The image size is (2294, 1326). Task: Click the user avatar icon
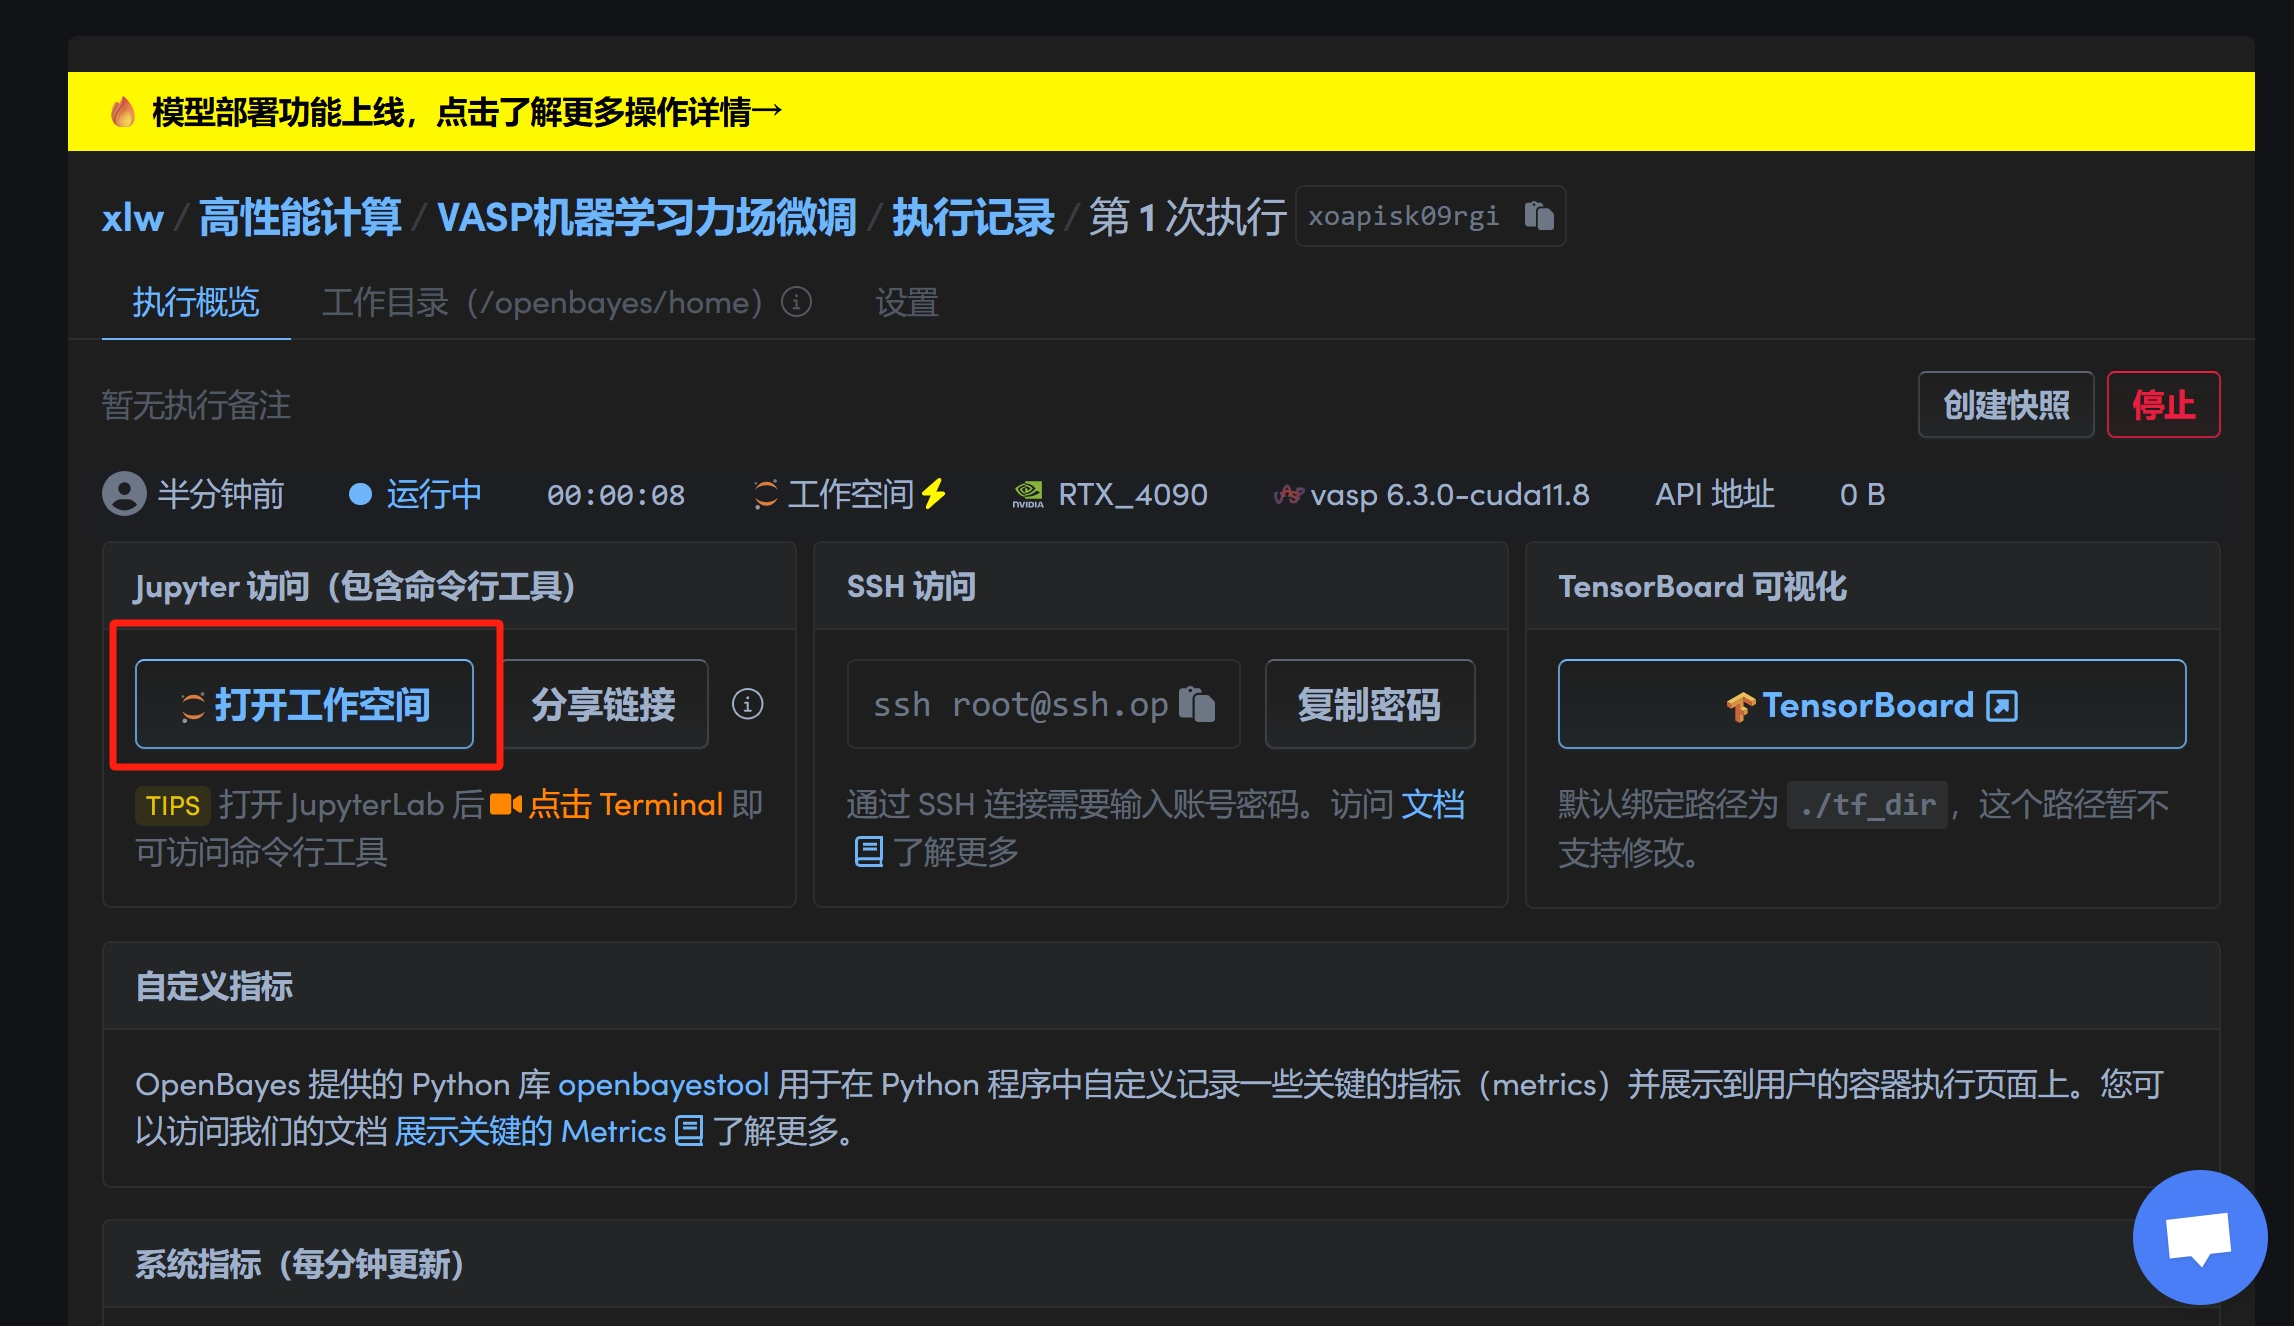pyautogui.click(x=124, y=494)
